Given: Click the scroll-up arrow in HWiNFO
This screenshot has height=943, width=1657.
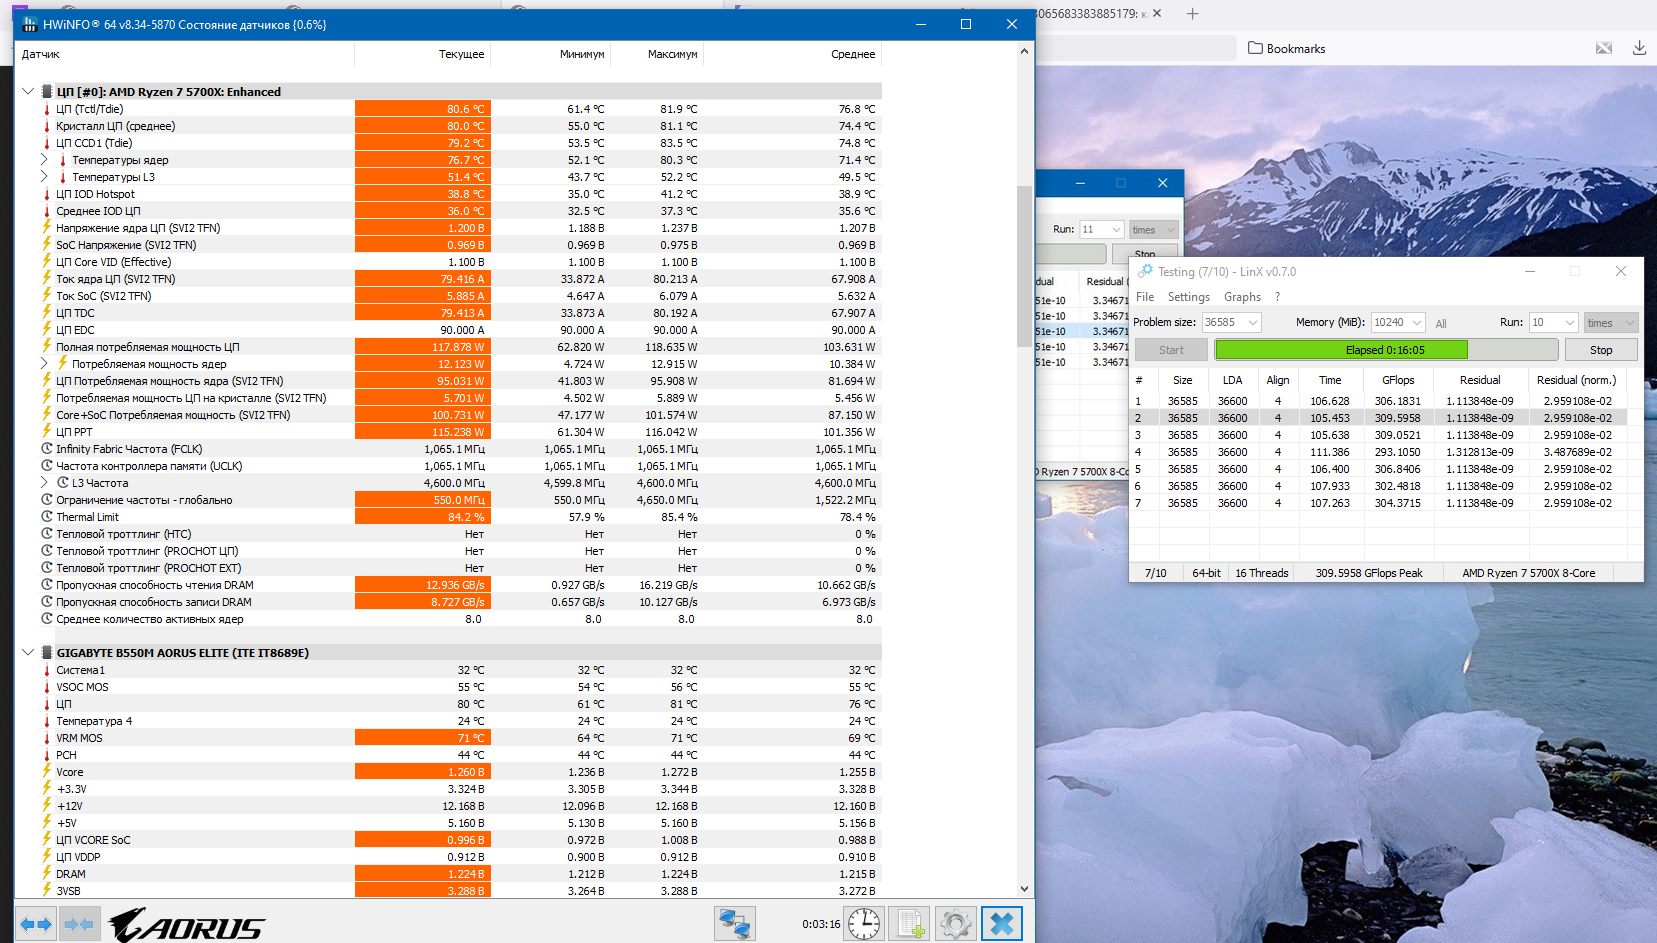Looking at the screenshot, I should pos(1024,51).
